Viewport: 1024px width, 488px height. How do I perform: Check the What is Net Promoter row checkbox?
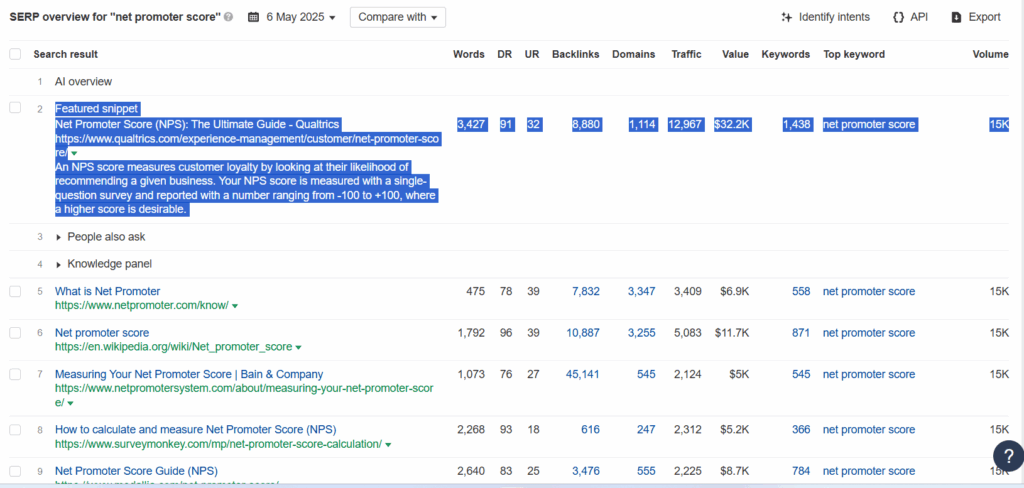[15, 291]
